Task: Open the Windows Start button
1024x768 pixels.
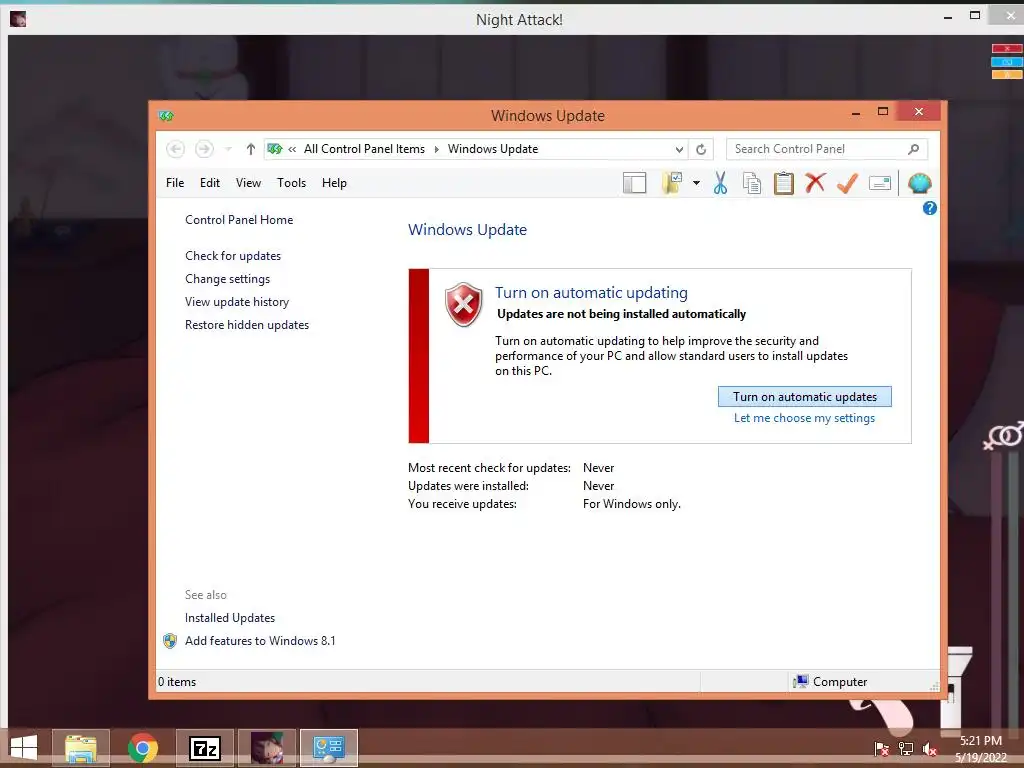Action: click(24, 748)
